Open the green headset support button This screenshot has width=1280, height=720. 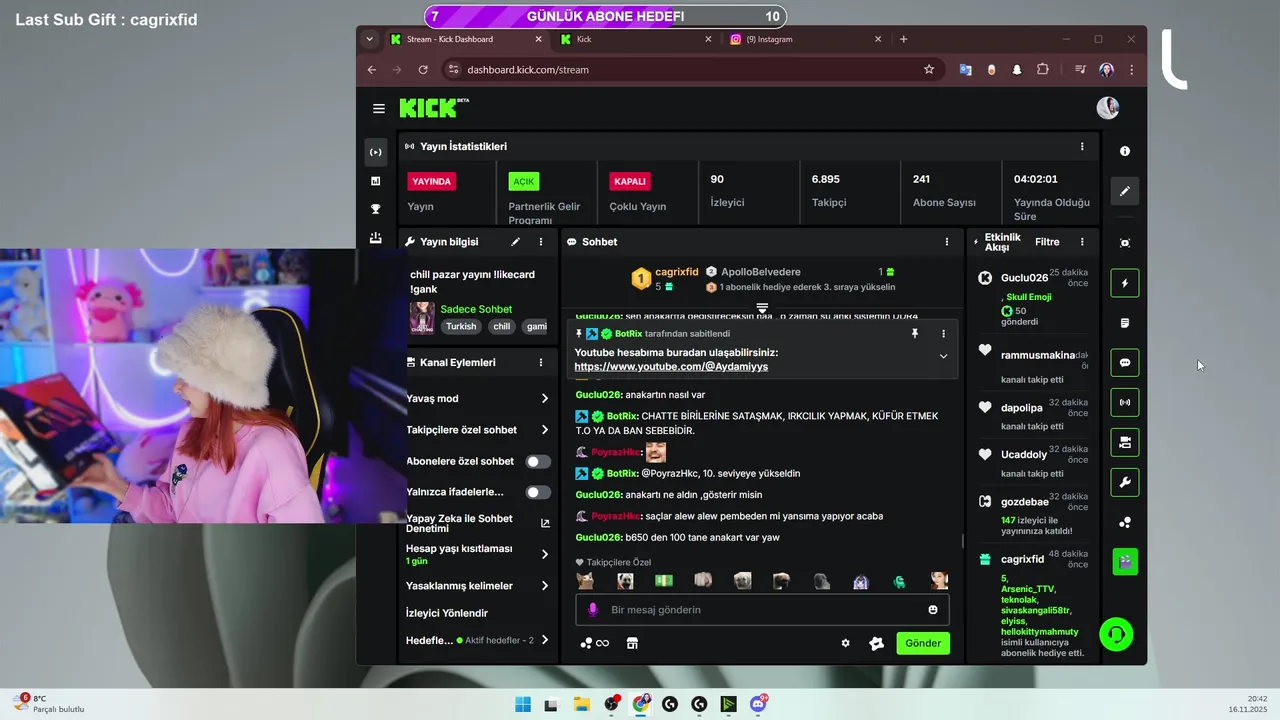tap(1116, 634)
